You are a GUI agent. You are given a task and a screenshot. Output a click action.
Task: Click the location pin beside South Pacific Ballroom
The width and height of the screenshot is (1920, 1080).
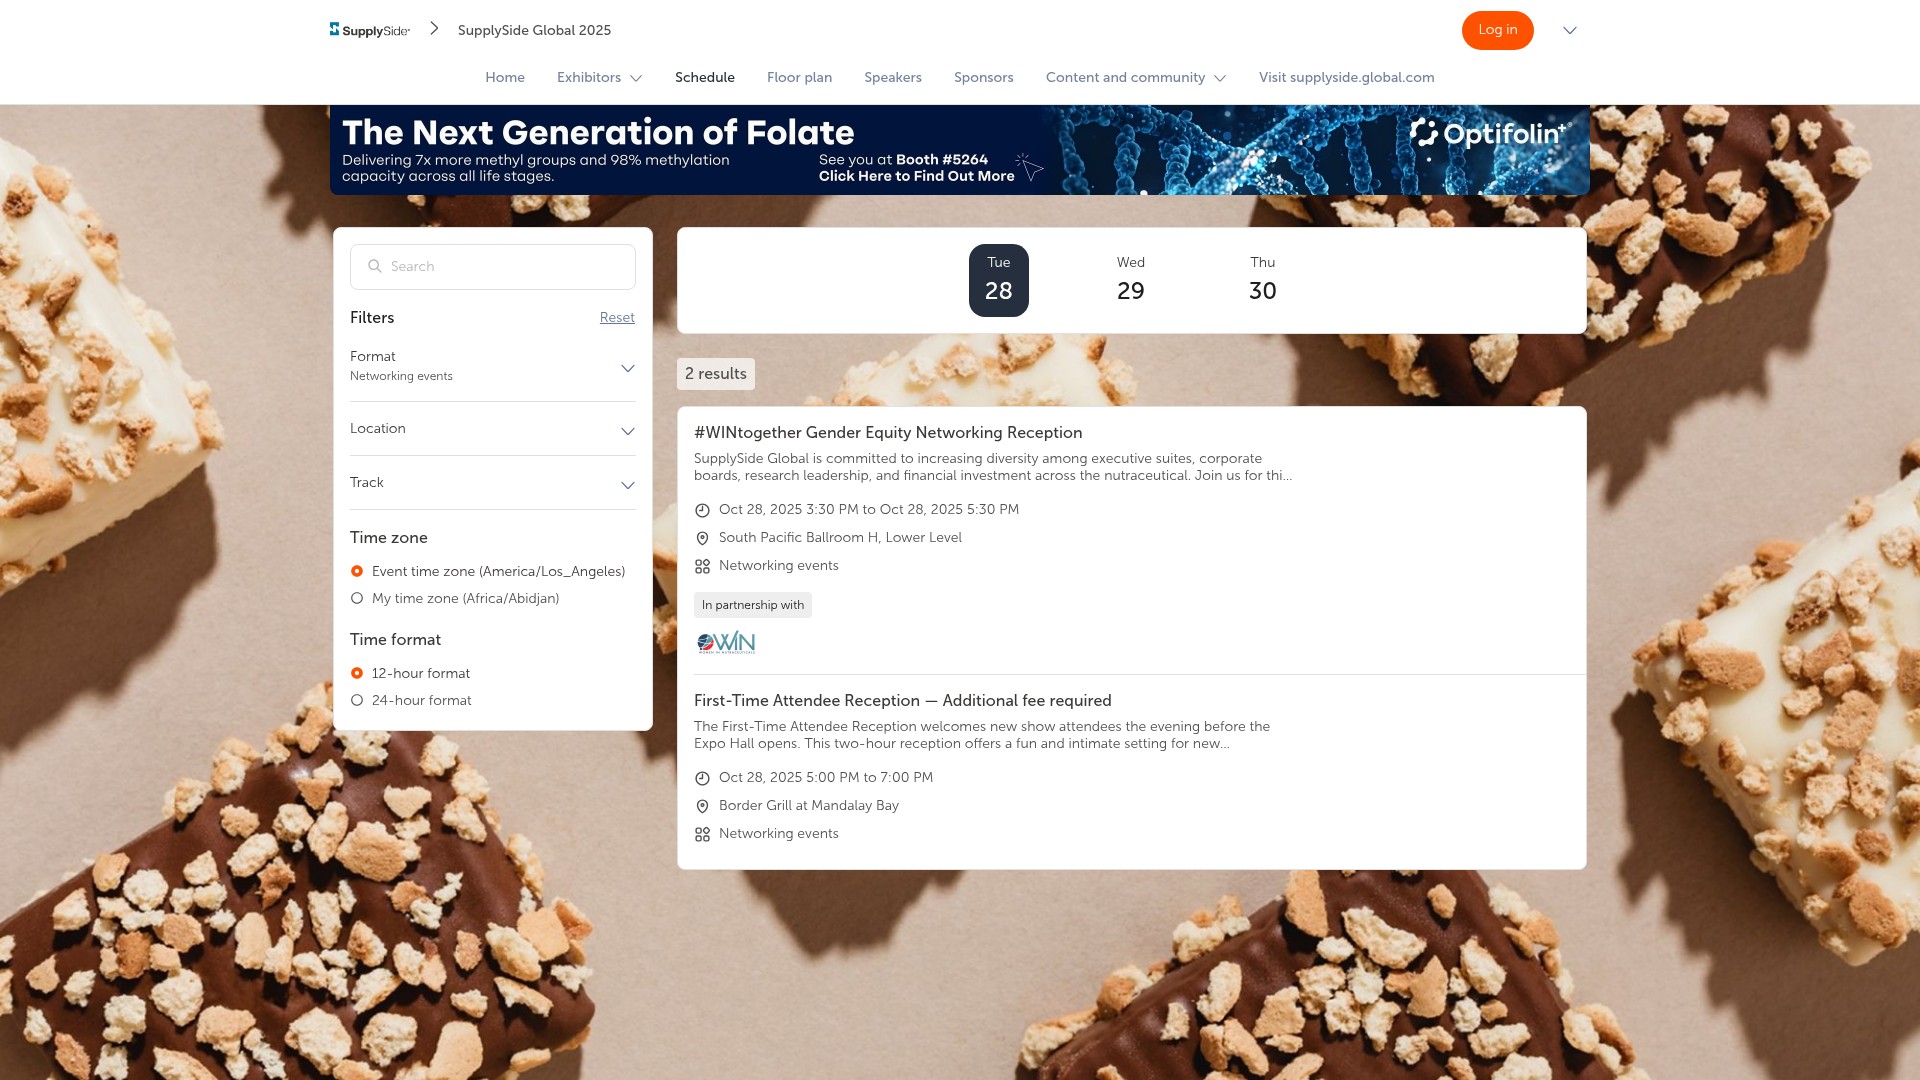[702, 538]
